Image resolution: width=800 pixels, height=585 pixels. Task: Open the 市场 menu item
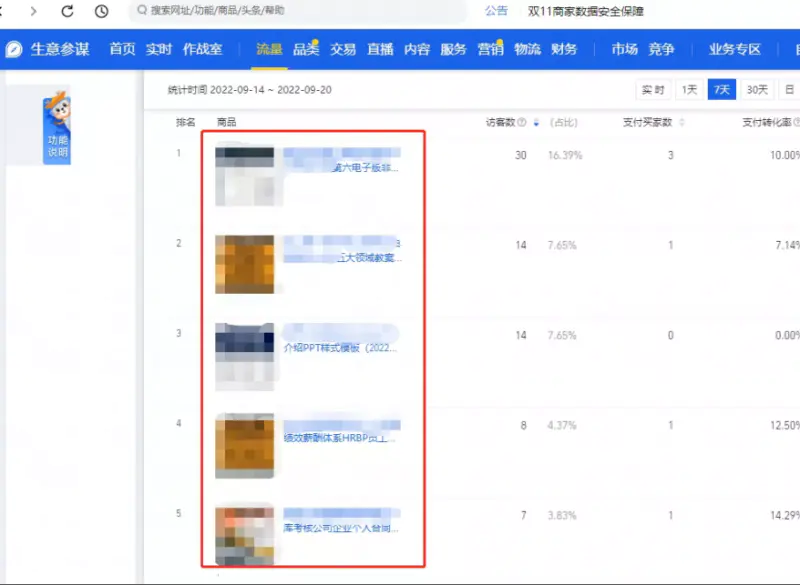click(x=624, y=47)
